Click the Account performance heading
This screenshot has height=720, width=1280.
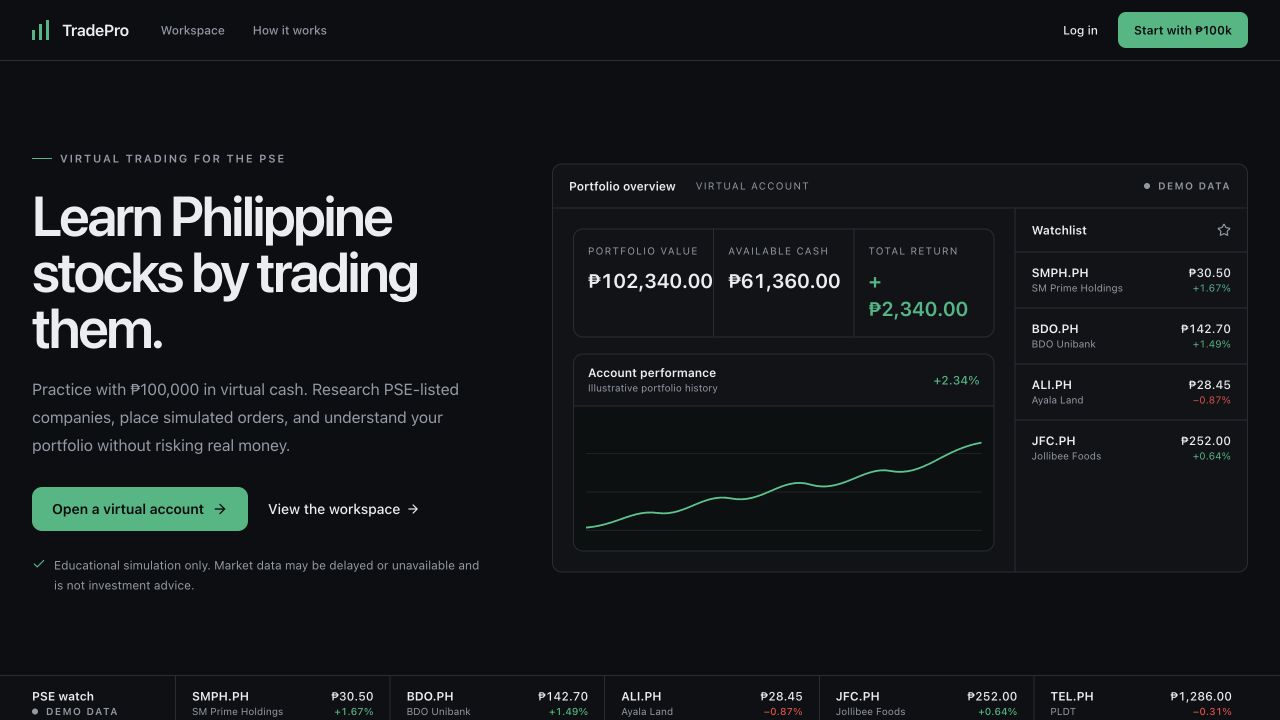coord(652,373)
